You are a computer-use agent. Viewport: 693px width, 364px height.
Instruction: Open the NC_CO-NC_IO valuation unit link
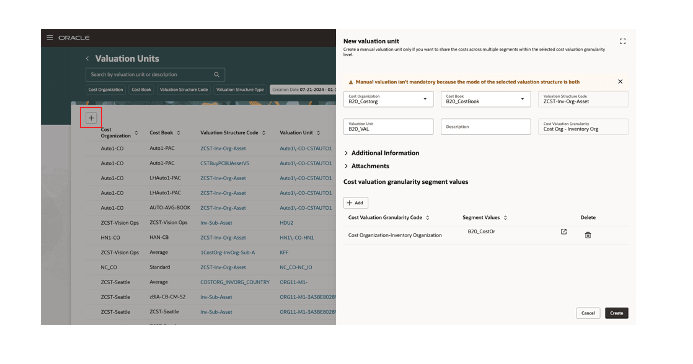coord(296,268)
